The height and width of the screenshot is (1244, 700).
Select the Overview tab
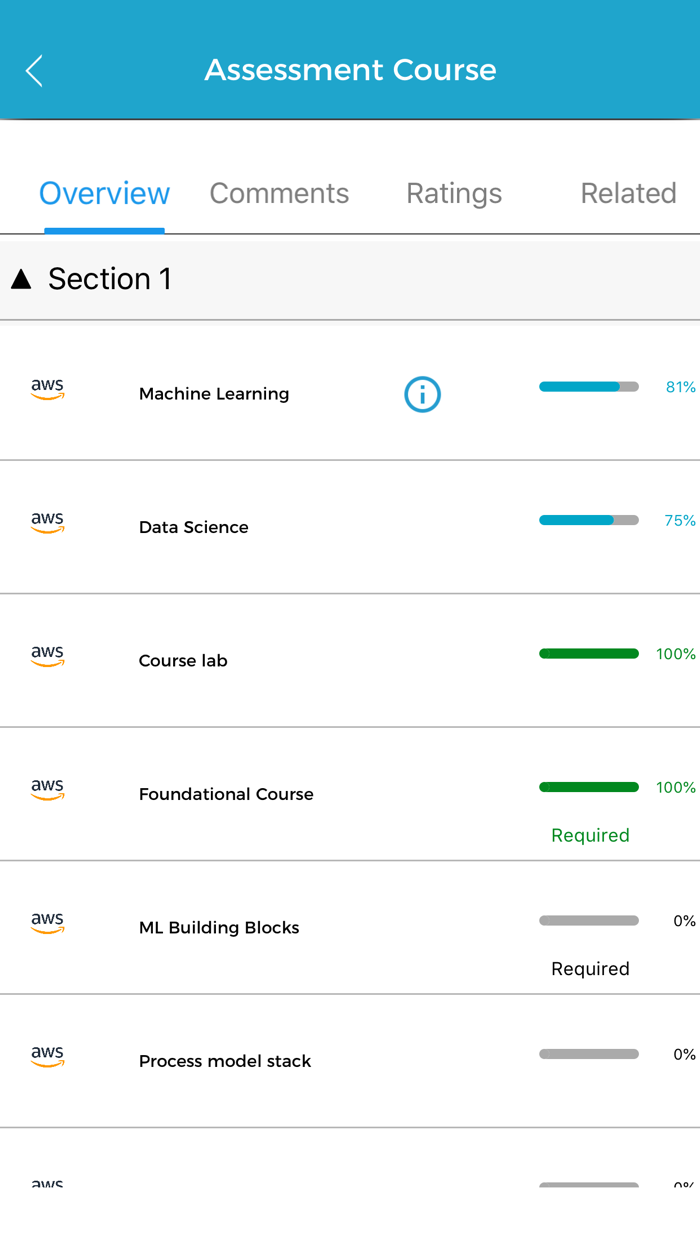pyautogui.click(x=105, y=193)
